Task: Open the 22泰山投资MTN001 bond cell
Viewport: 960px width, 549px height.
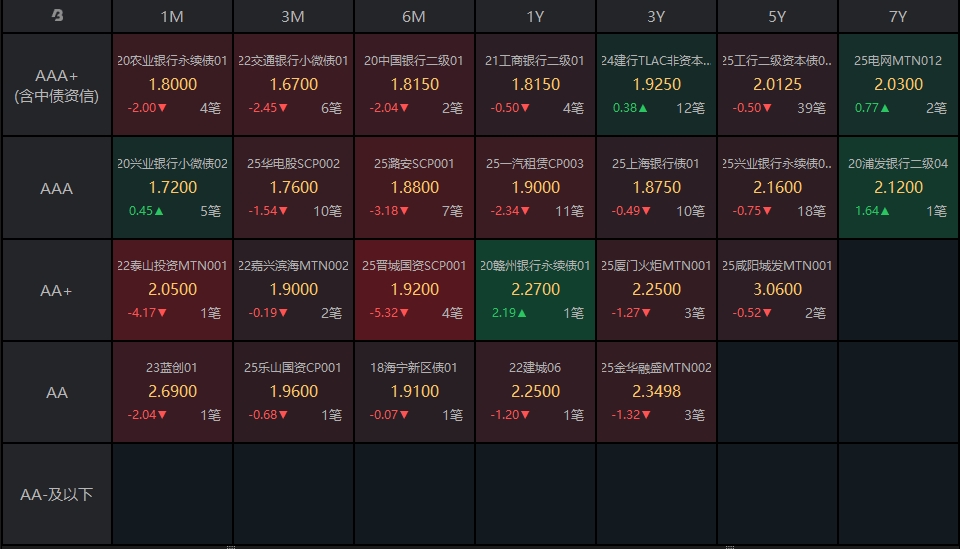Action: point(172,290)
